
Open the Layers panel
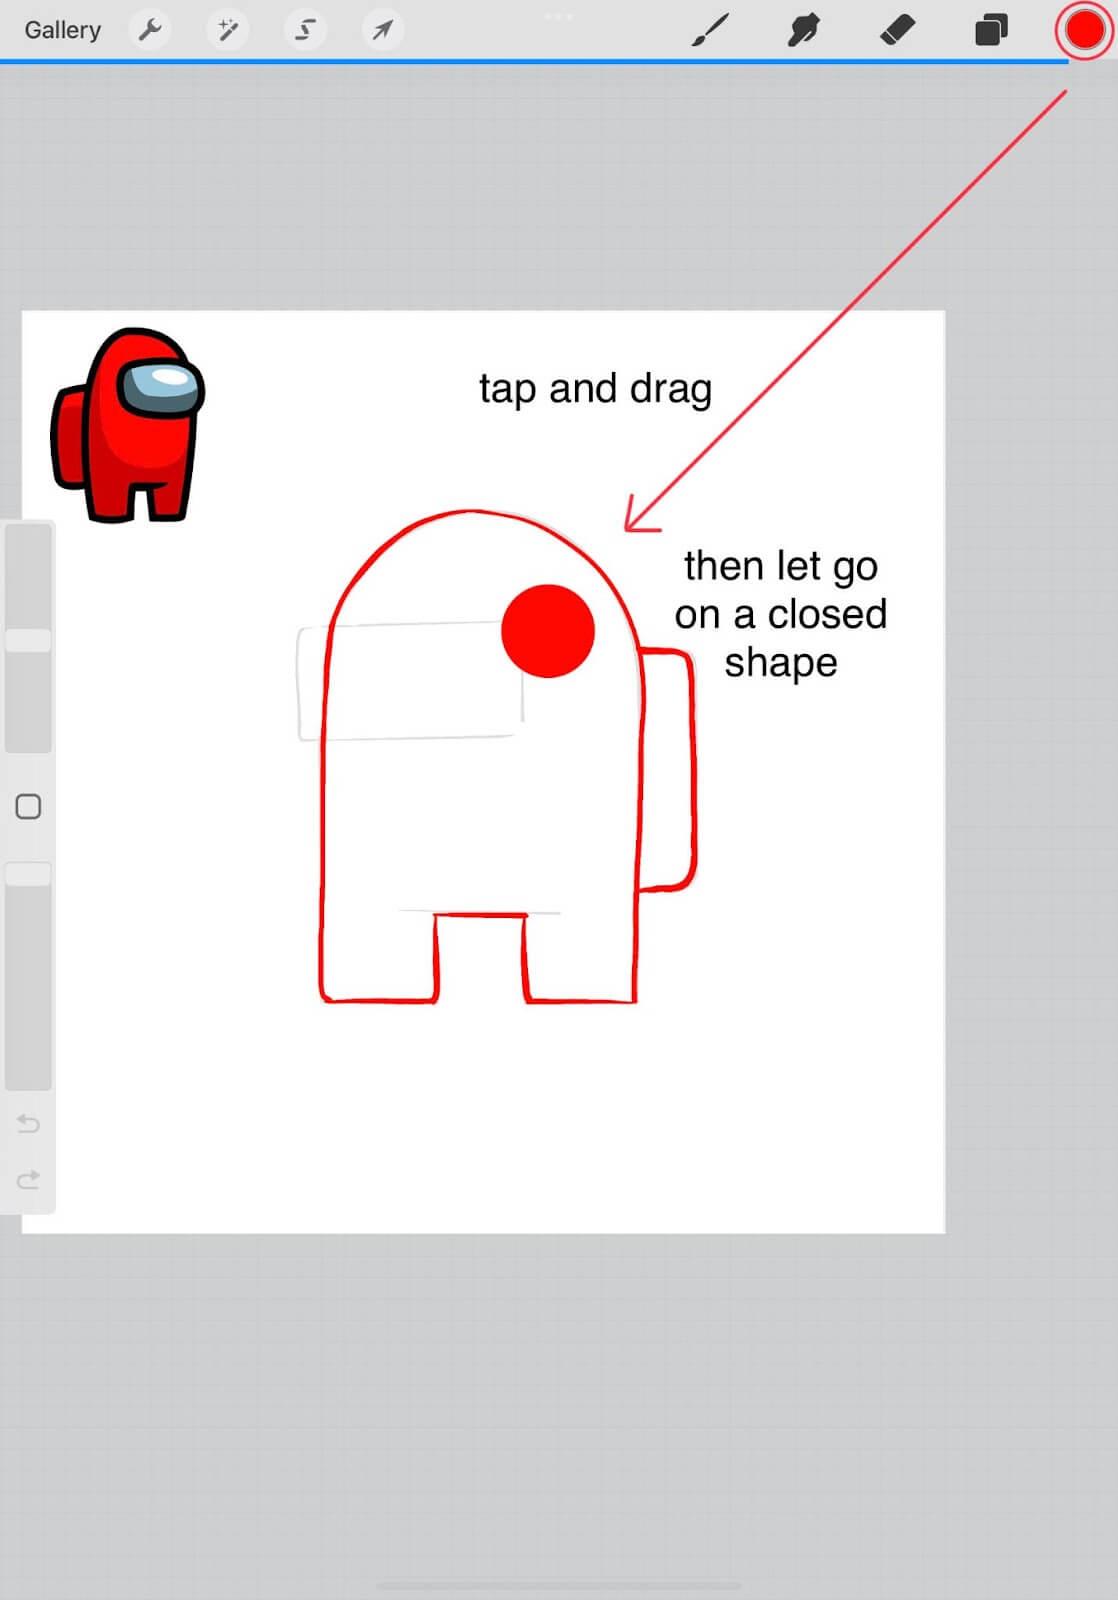[x=991, y=30]
